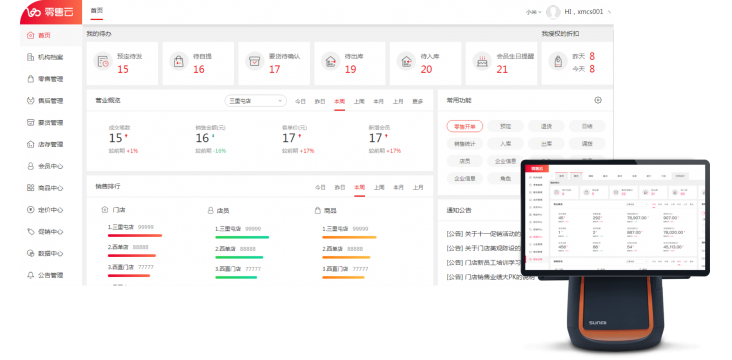Open the 三里屯店 store dropdown
732x360 pixels.
256,101
